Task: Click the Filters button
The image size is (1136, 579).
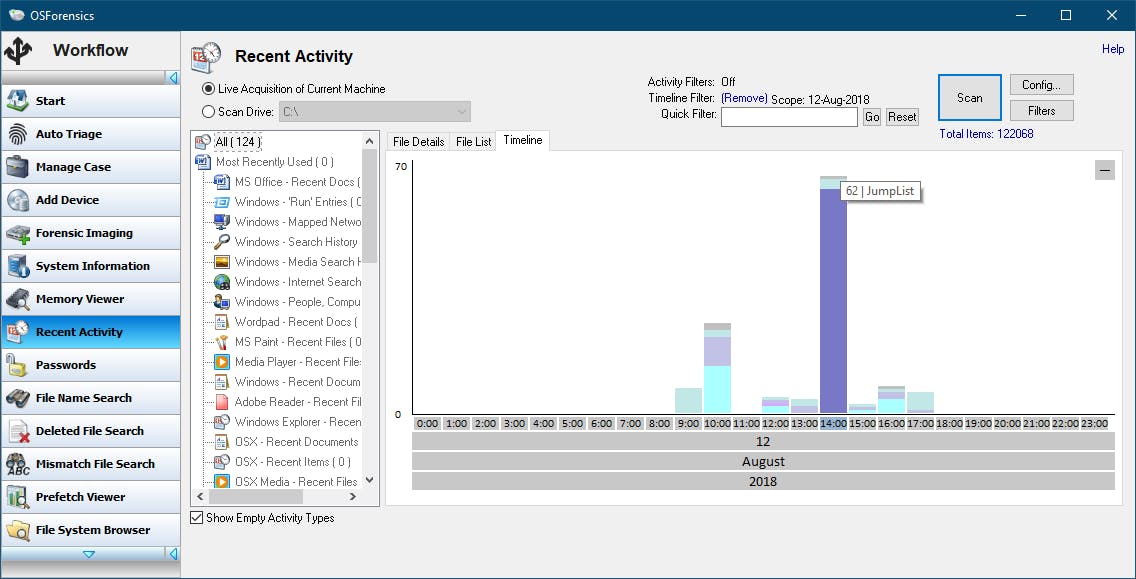Action: [x=1041, y=111]
